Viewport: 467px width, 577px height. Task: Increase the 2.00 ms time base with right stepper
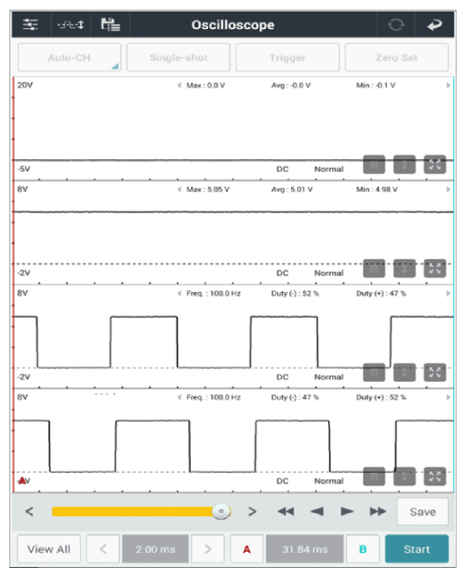point(208,549)
